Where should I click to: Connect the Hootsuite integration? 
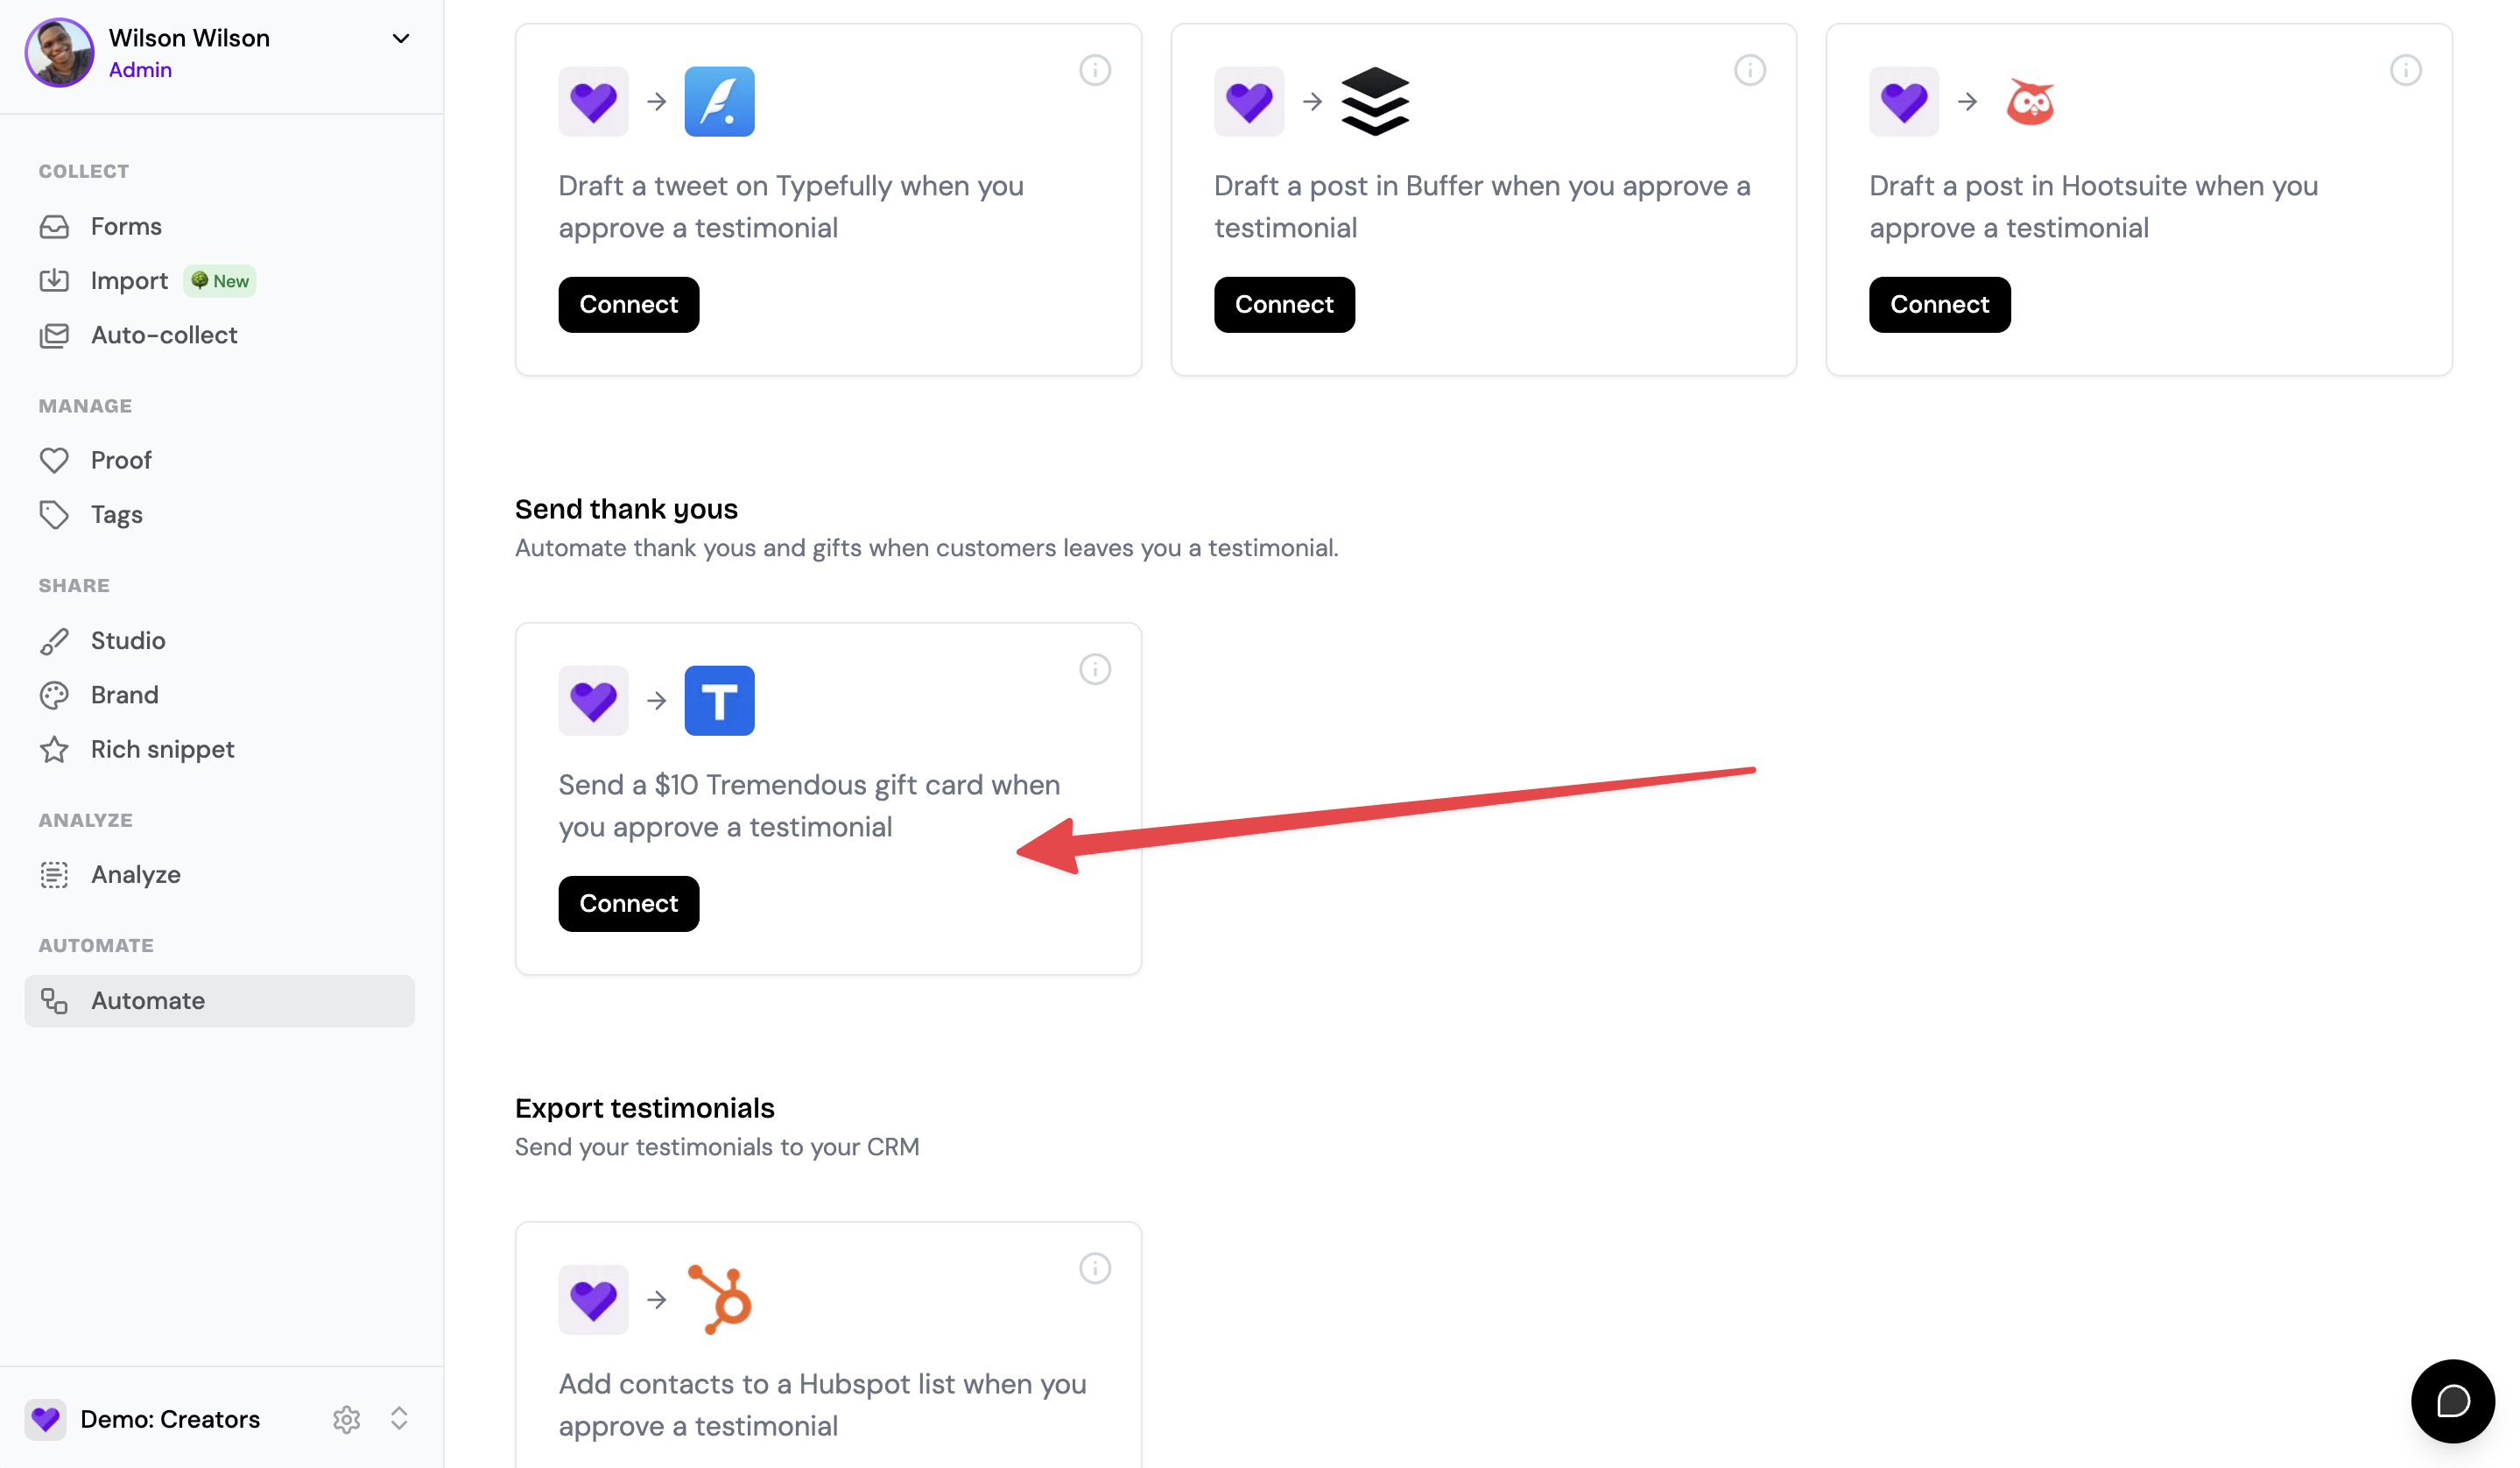coord(1939,304)
